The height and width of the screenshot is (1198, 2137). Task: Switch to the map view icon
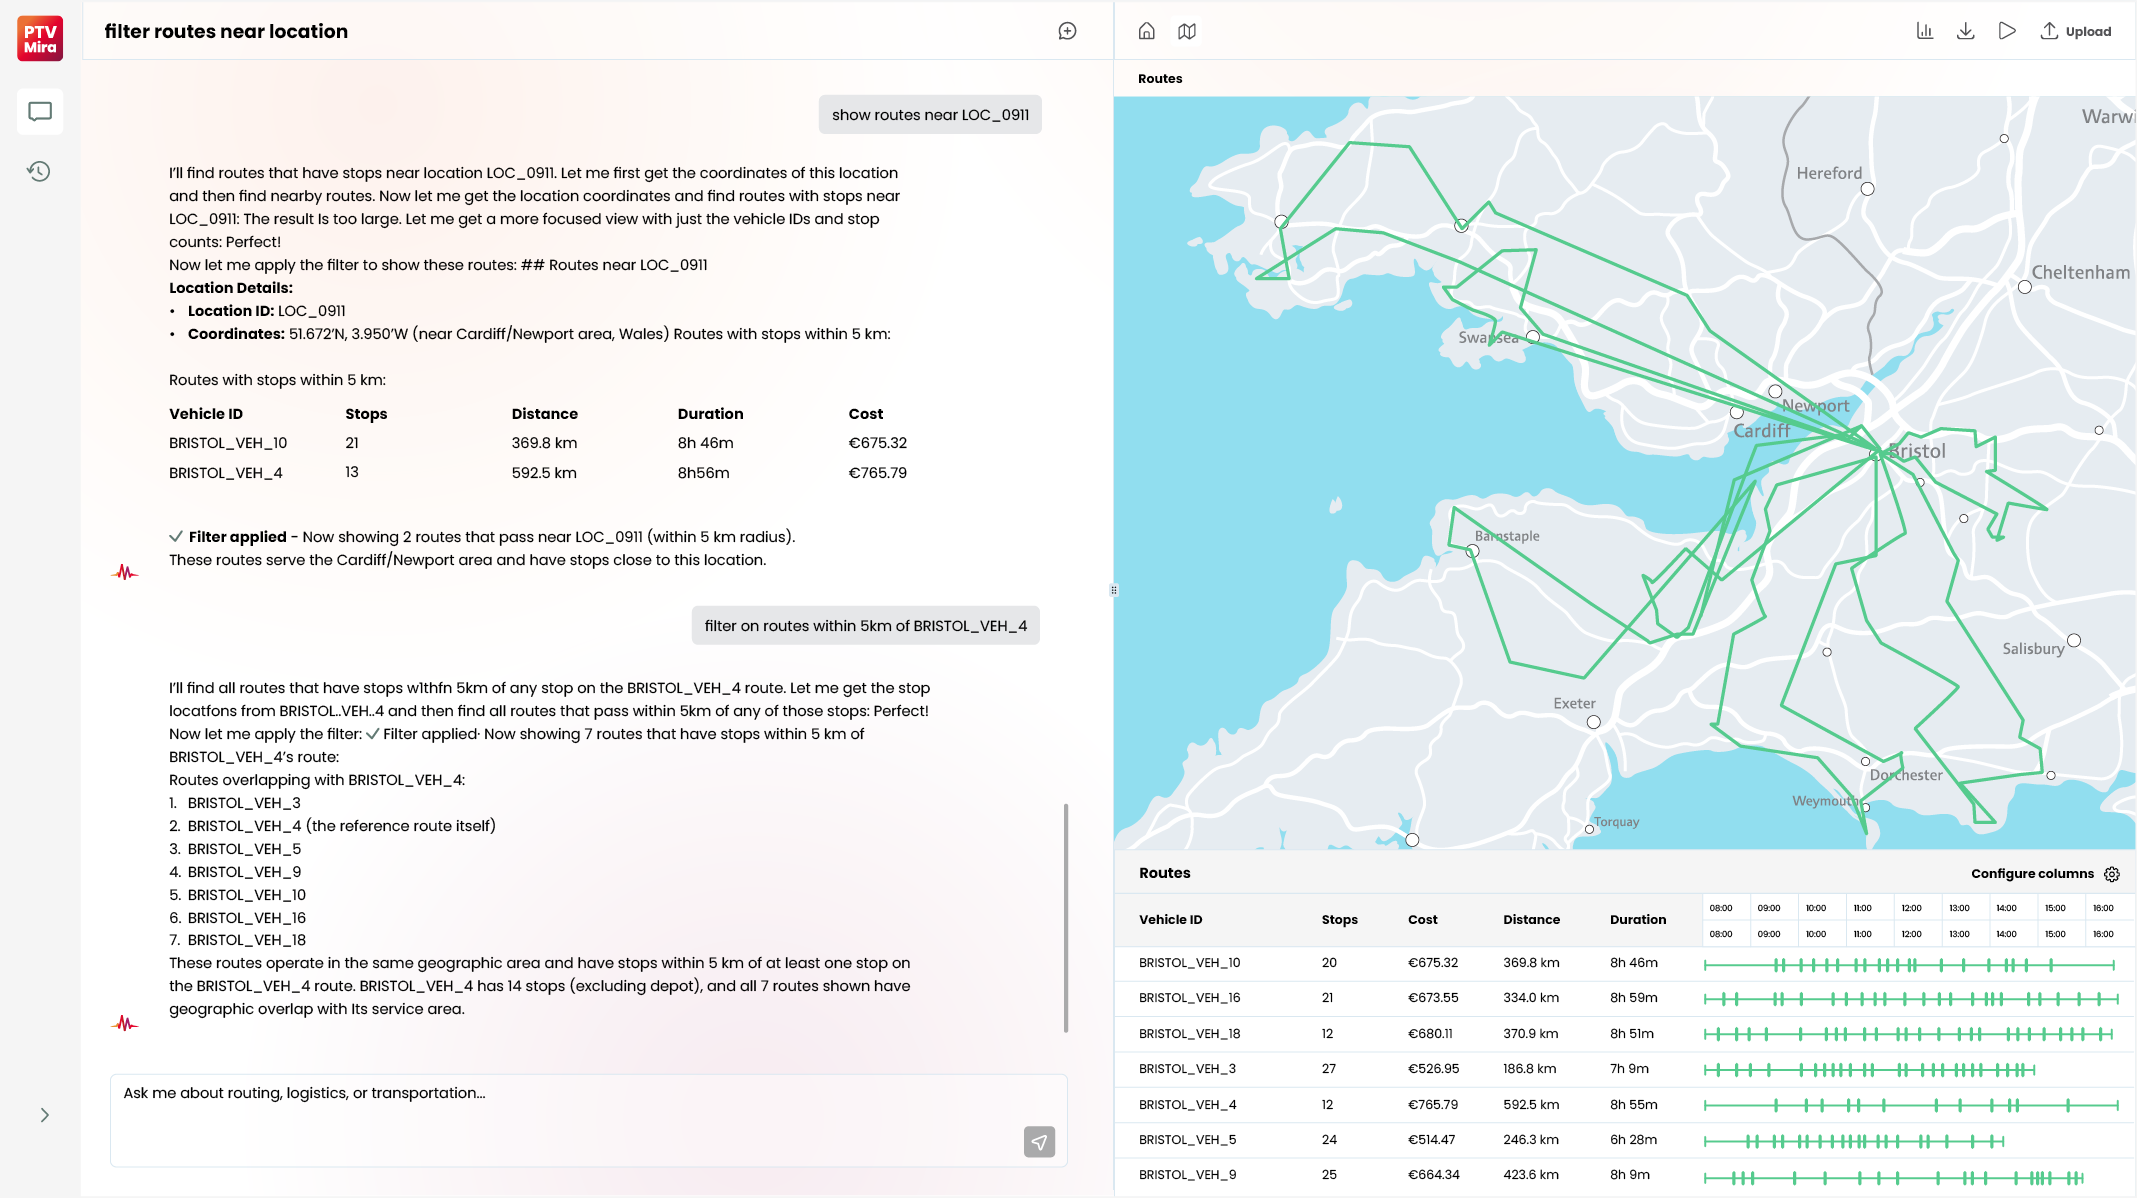[1187, 31]
